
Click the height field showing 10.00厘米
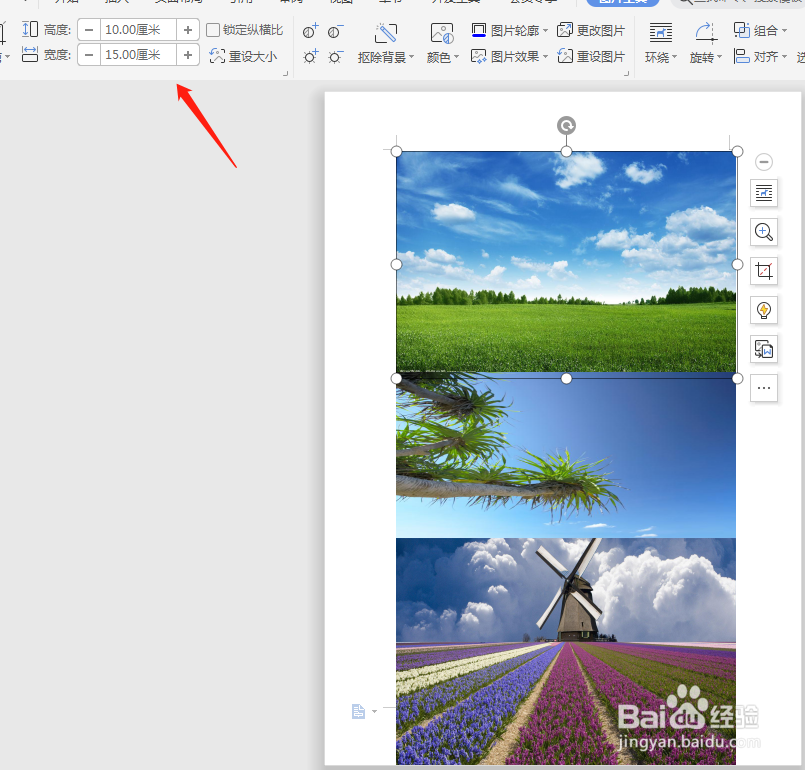point(138,30)
